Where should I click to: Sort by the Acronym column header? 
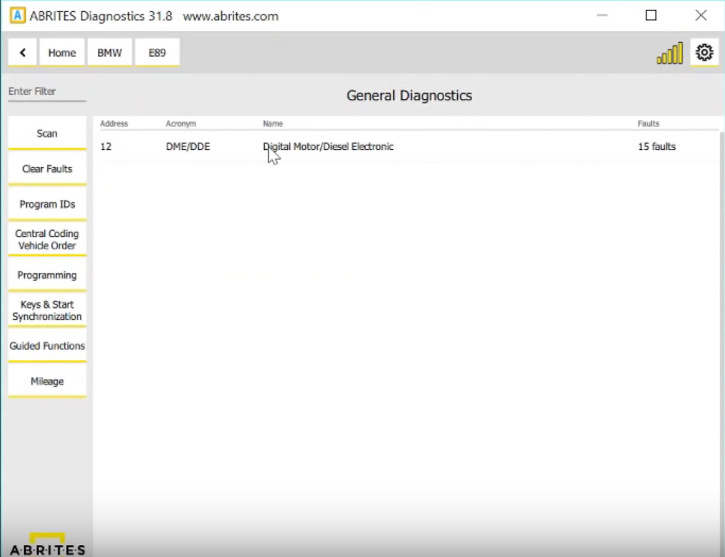181,123
